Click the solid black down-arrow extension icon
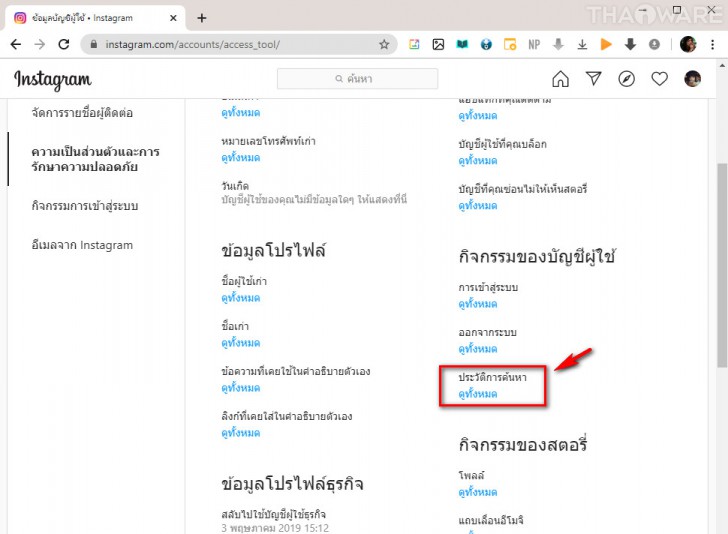The width and height of the screenshot is (728, 534). click(630, 45)
